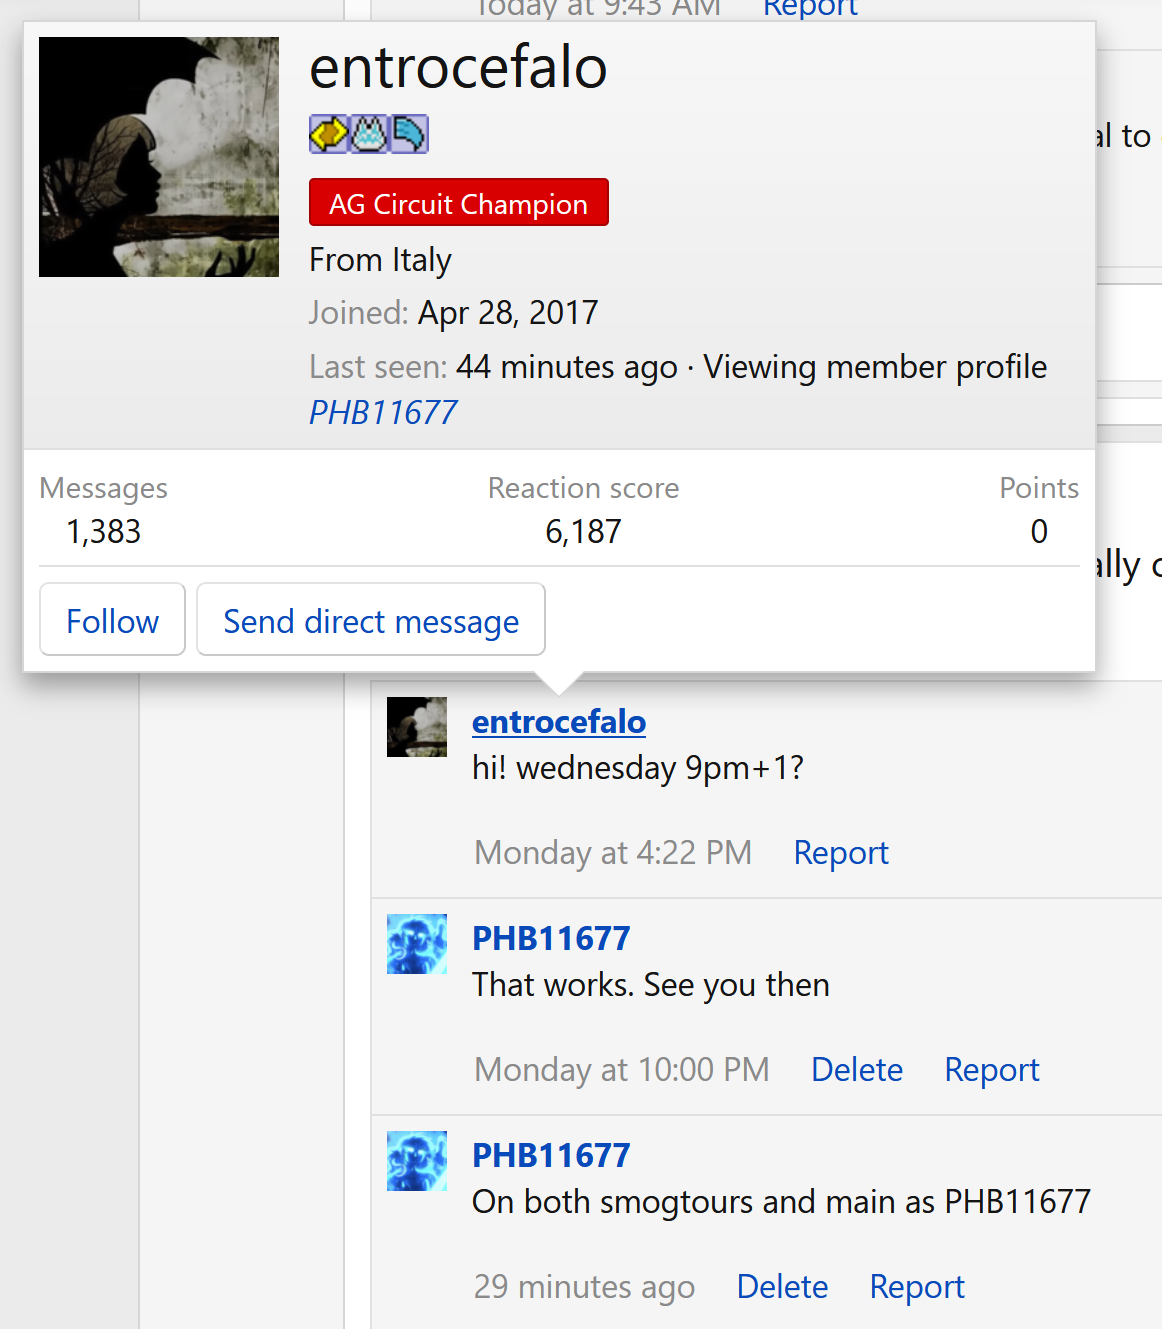Screen dimensions: 1162x1329
Task: Open PHB11677's avatar on 'That works' comment
Action: (x=417, y=944)
